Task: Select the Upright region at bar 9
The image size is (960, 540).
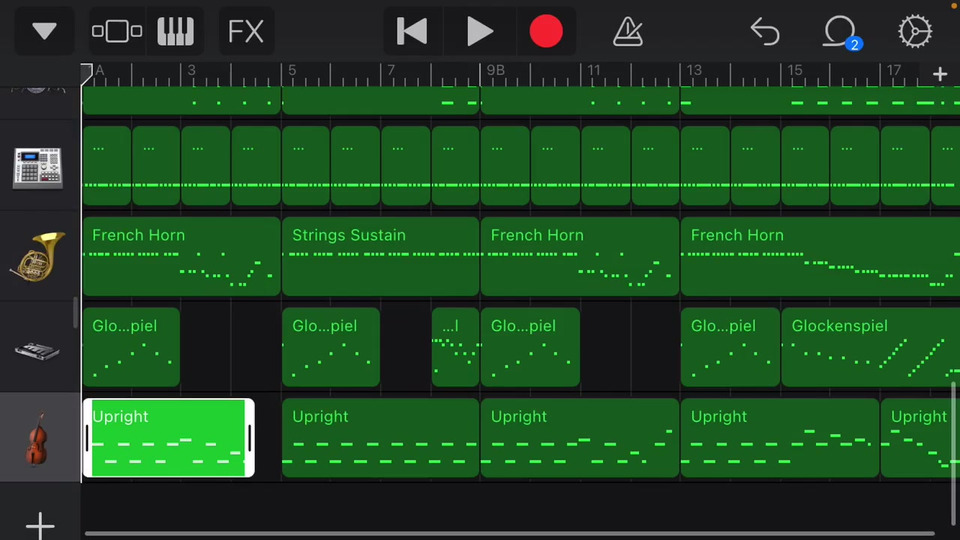Action: pos(580,438)
